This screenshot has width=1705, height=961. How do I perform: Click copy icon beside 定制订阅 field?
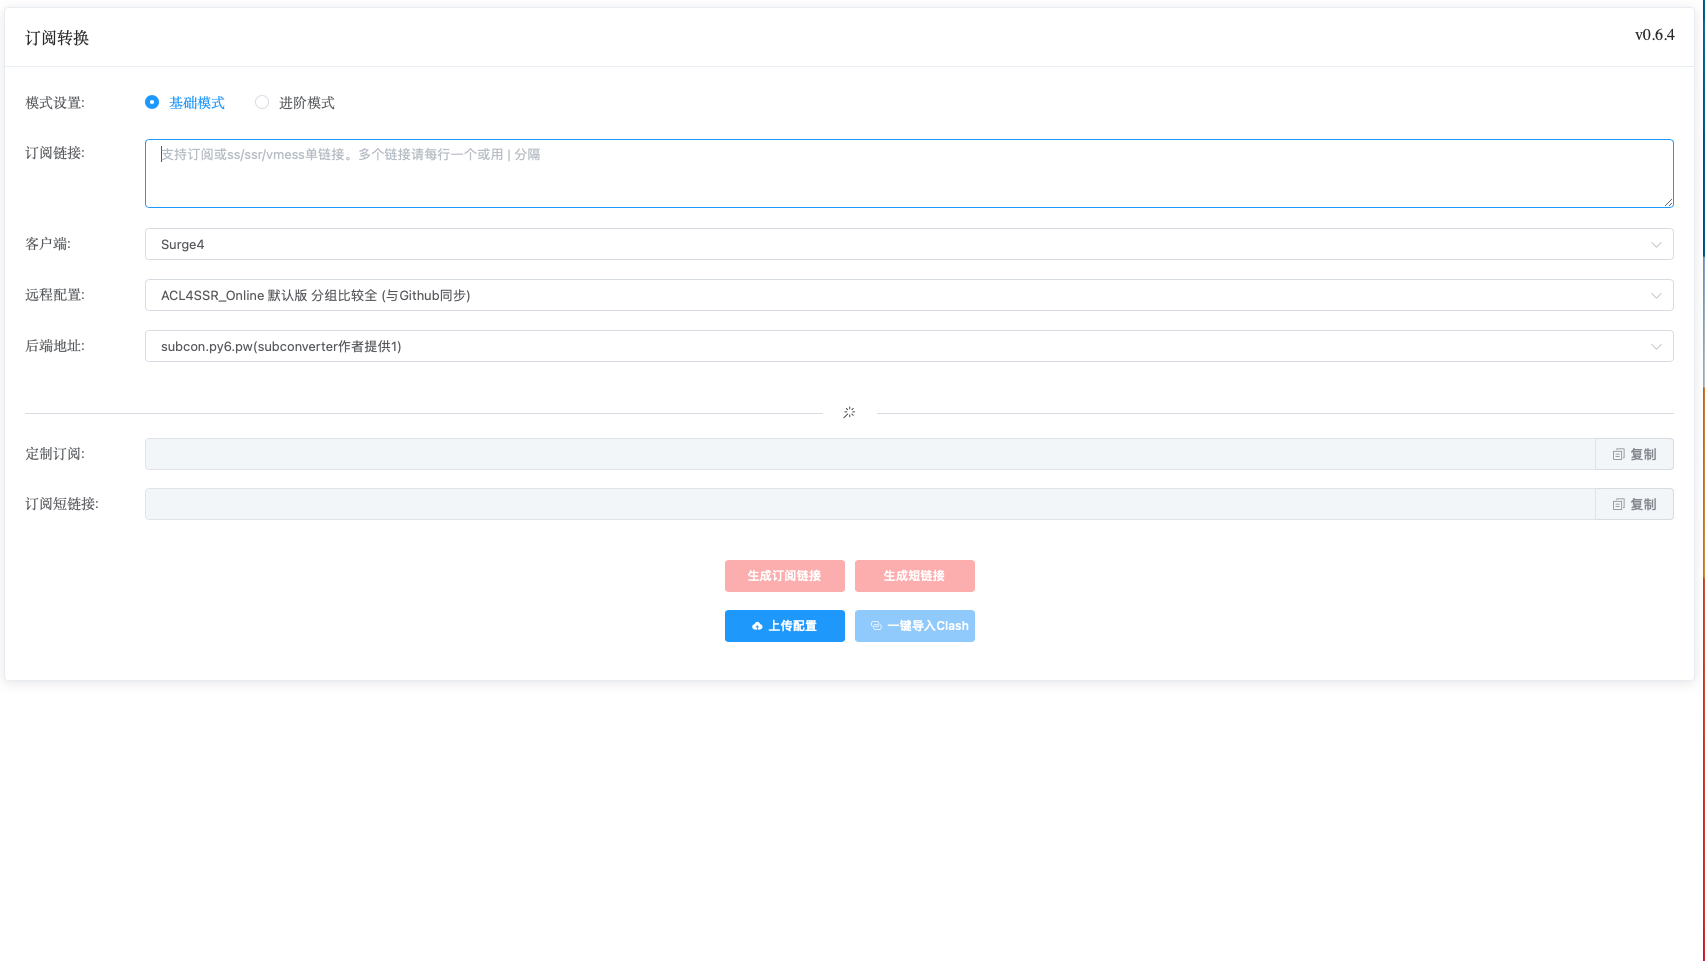[x=1618, y=454]
